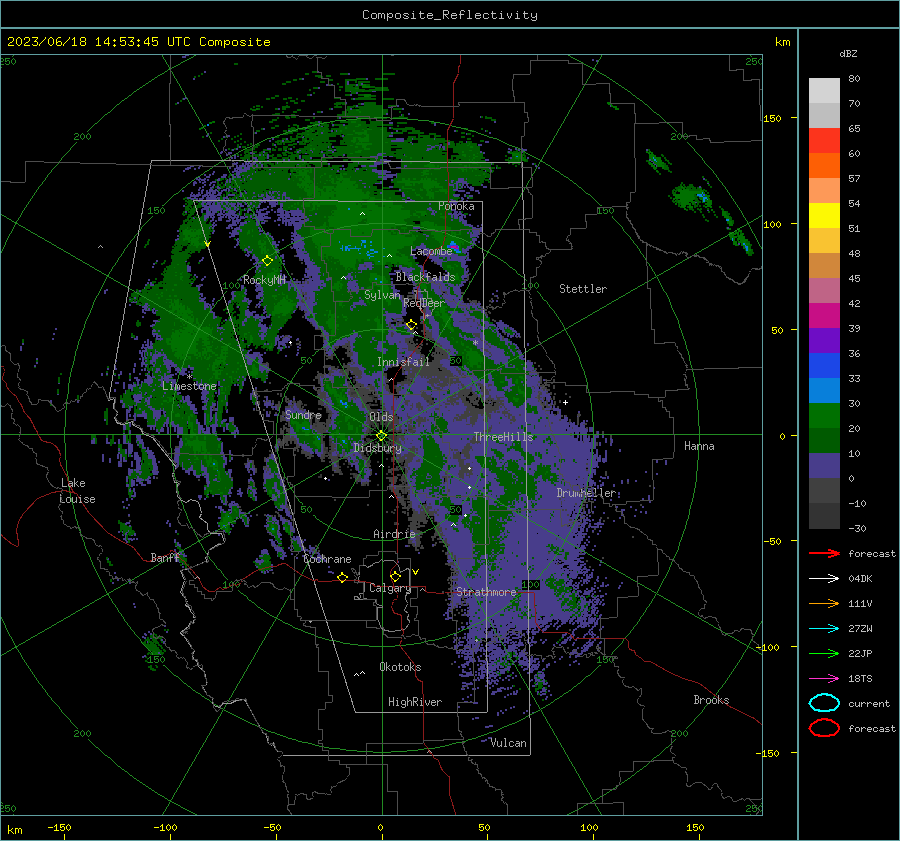Screen dimensions: 900x841
Task: Click the ThreeHills label
Action: coord(503,437)
